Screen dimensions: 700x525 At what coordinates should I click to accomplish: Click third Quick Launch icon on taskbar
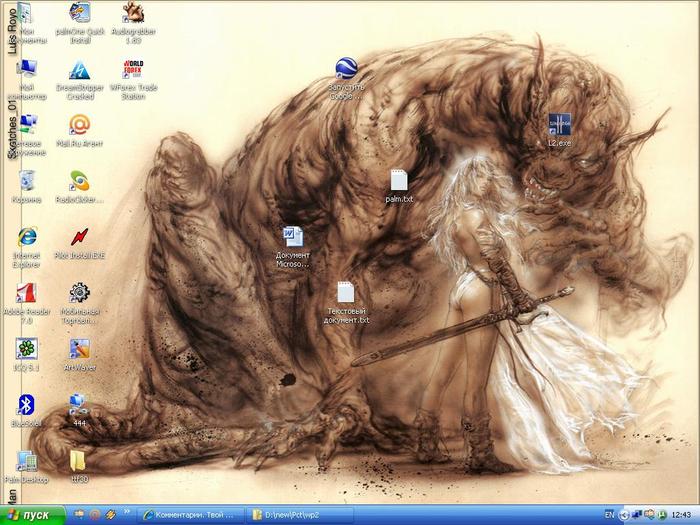110,515
